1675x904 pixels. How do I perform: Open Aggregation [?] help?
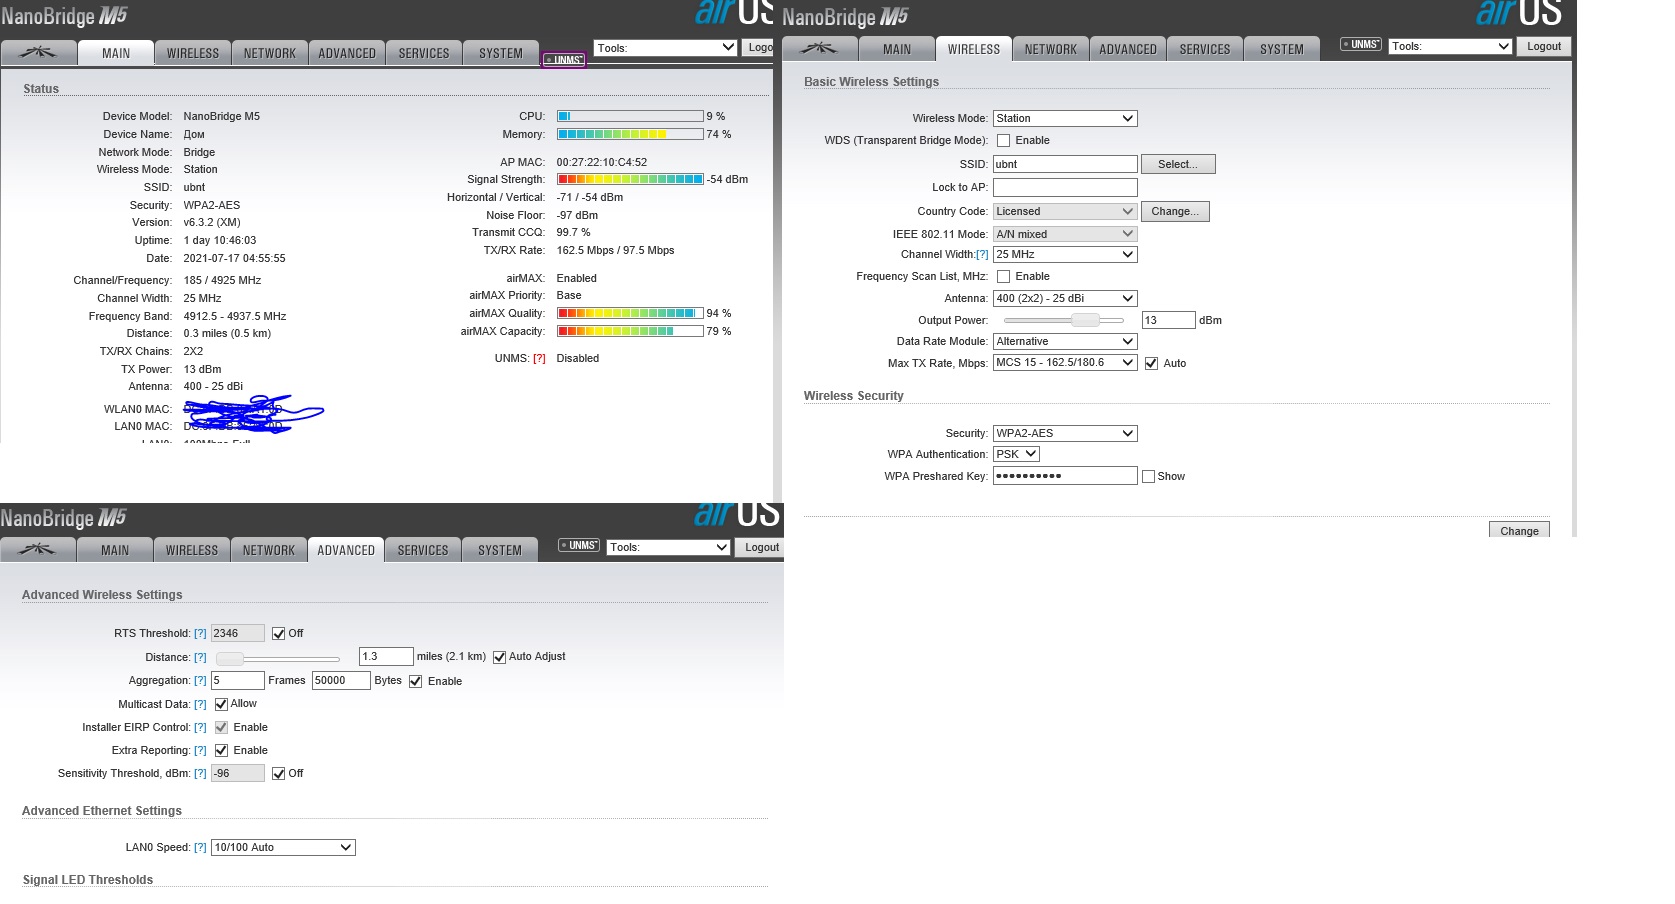pyautogui.click(x=200, y=681)
